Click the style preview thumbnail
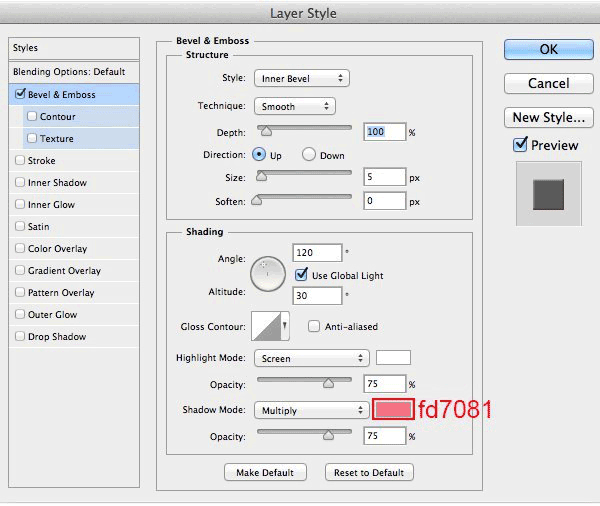Viewport: 600px width, 506px height. [548, 194]
